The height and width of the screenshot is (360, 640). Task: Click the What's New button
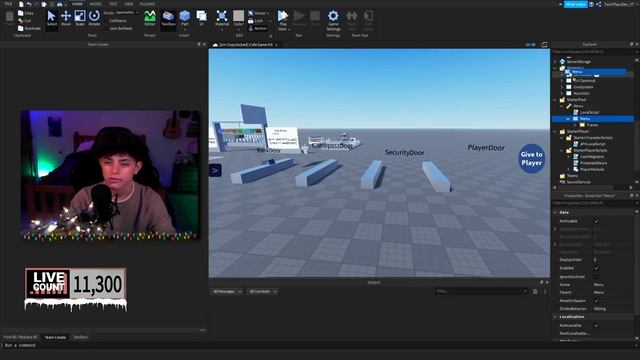[x=576, y=4]
